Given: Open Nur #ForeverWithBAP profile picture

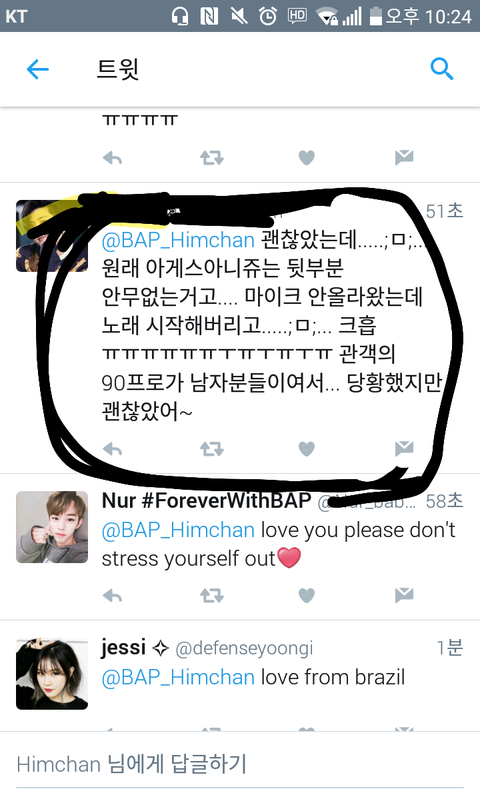Looking at the screenshot, I should [x=52, y=527].
